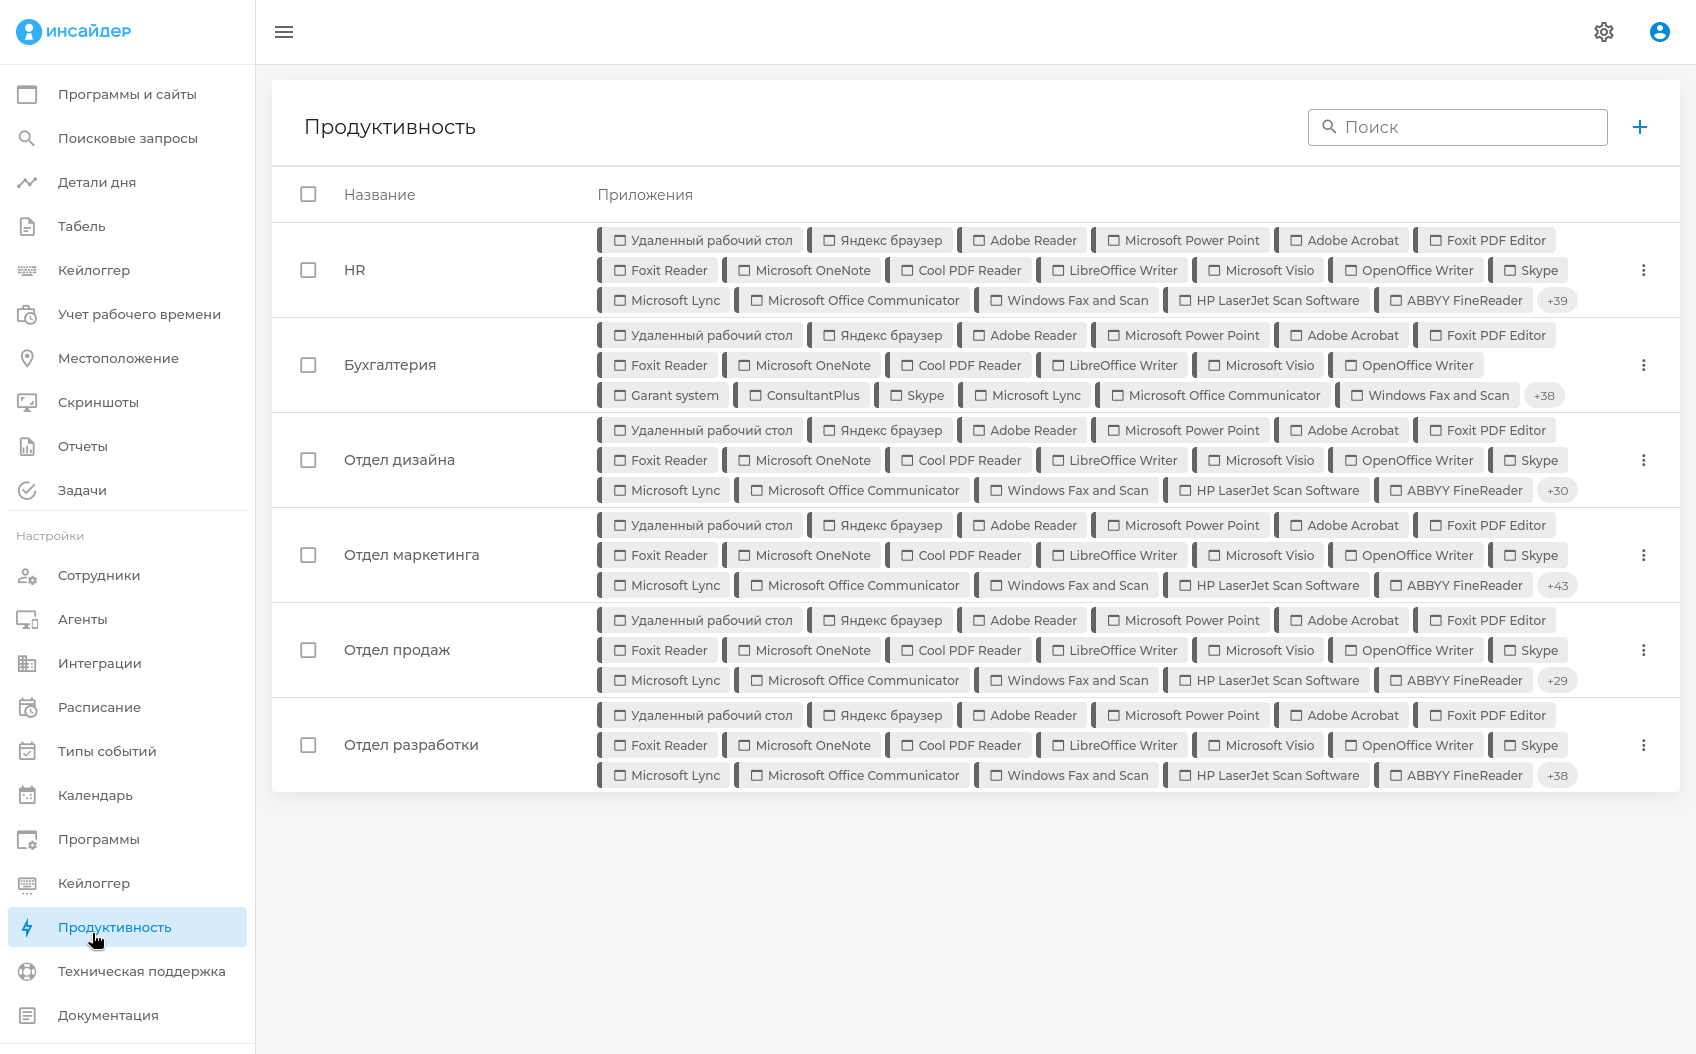
Task: Click the Местоположение pin icon
Action: click(x=27, y=358)
